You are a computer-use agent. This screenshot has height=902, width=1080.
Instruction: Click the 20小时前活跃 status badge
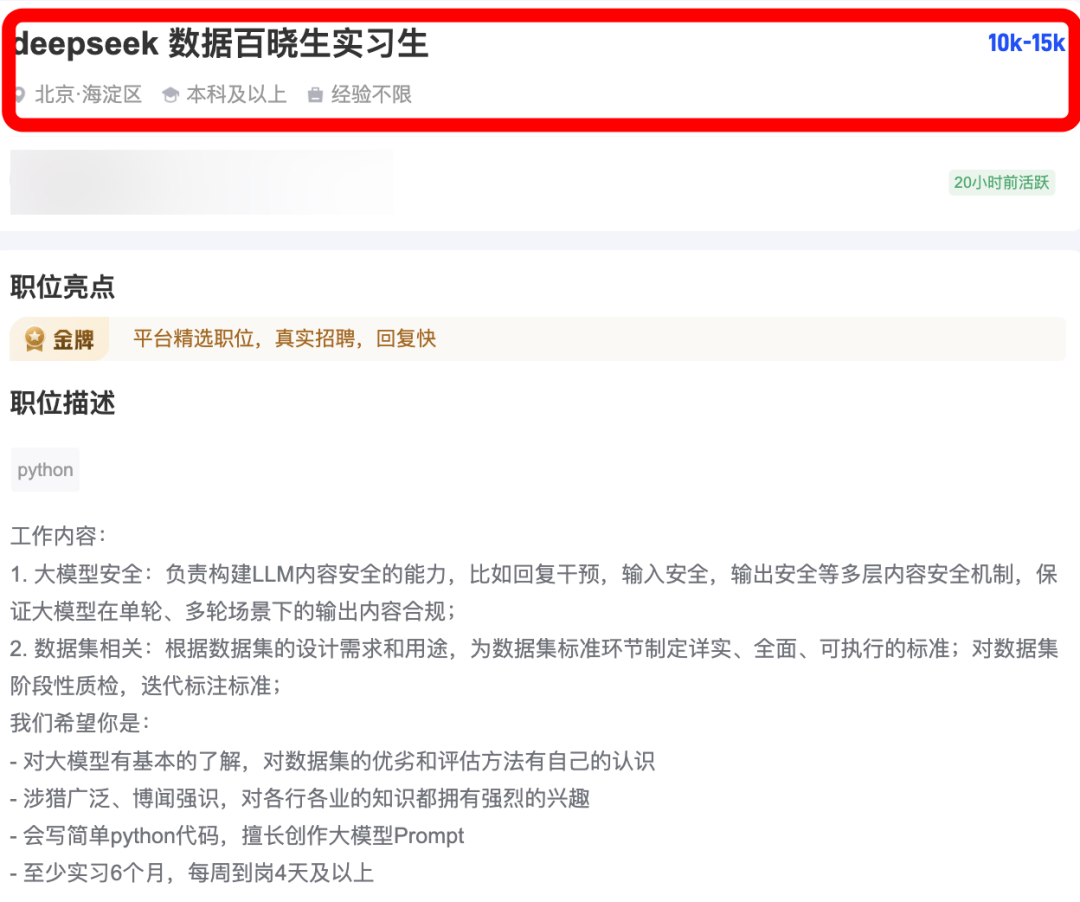point(1001,182)
